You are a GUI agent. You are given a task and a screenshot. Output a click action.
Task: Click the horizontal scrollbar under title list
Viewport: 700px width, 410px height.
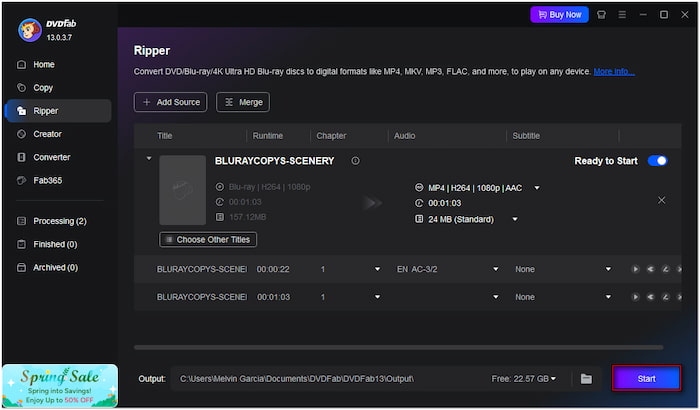pyautogui.click(x=399, y=347)
